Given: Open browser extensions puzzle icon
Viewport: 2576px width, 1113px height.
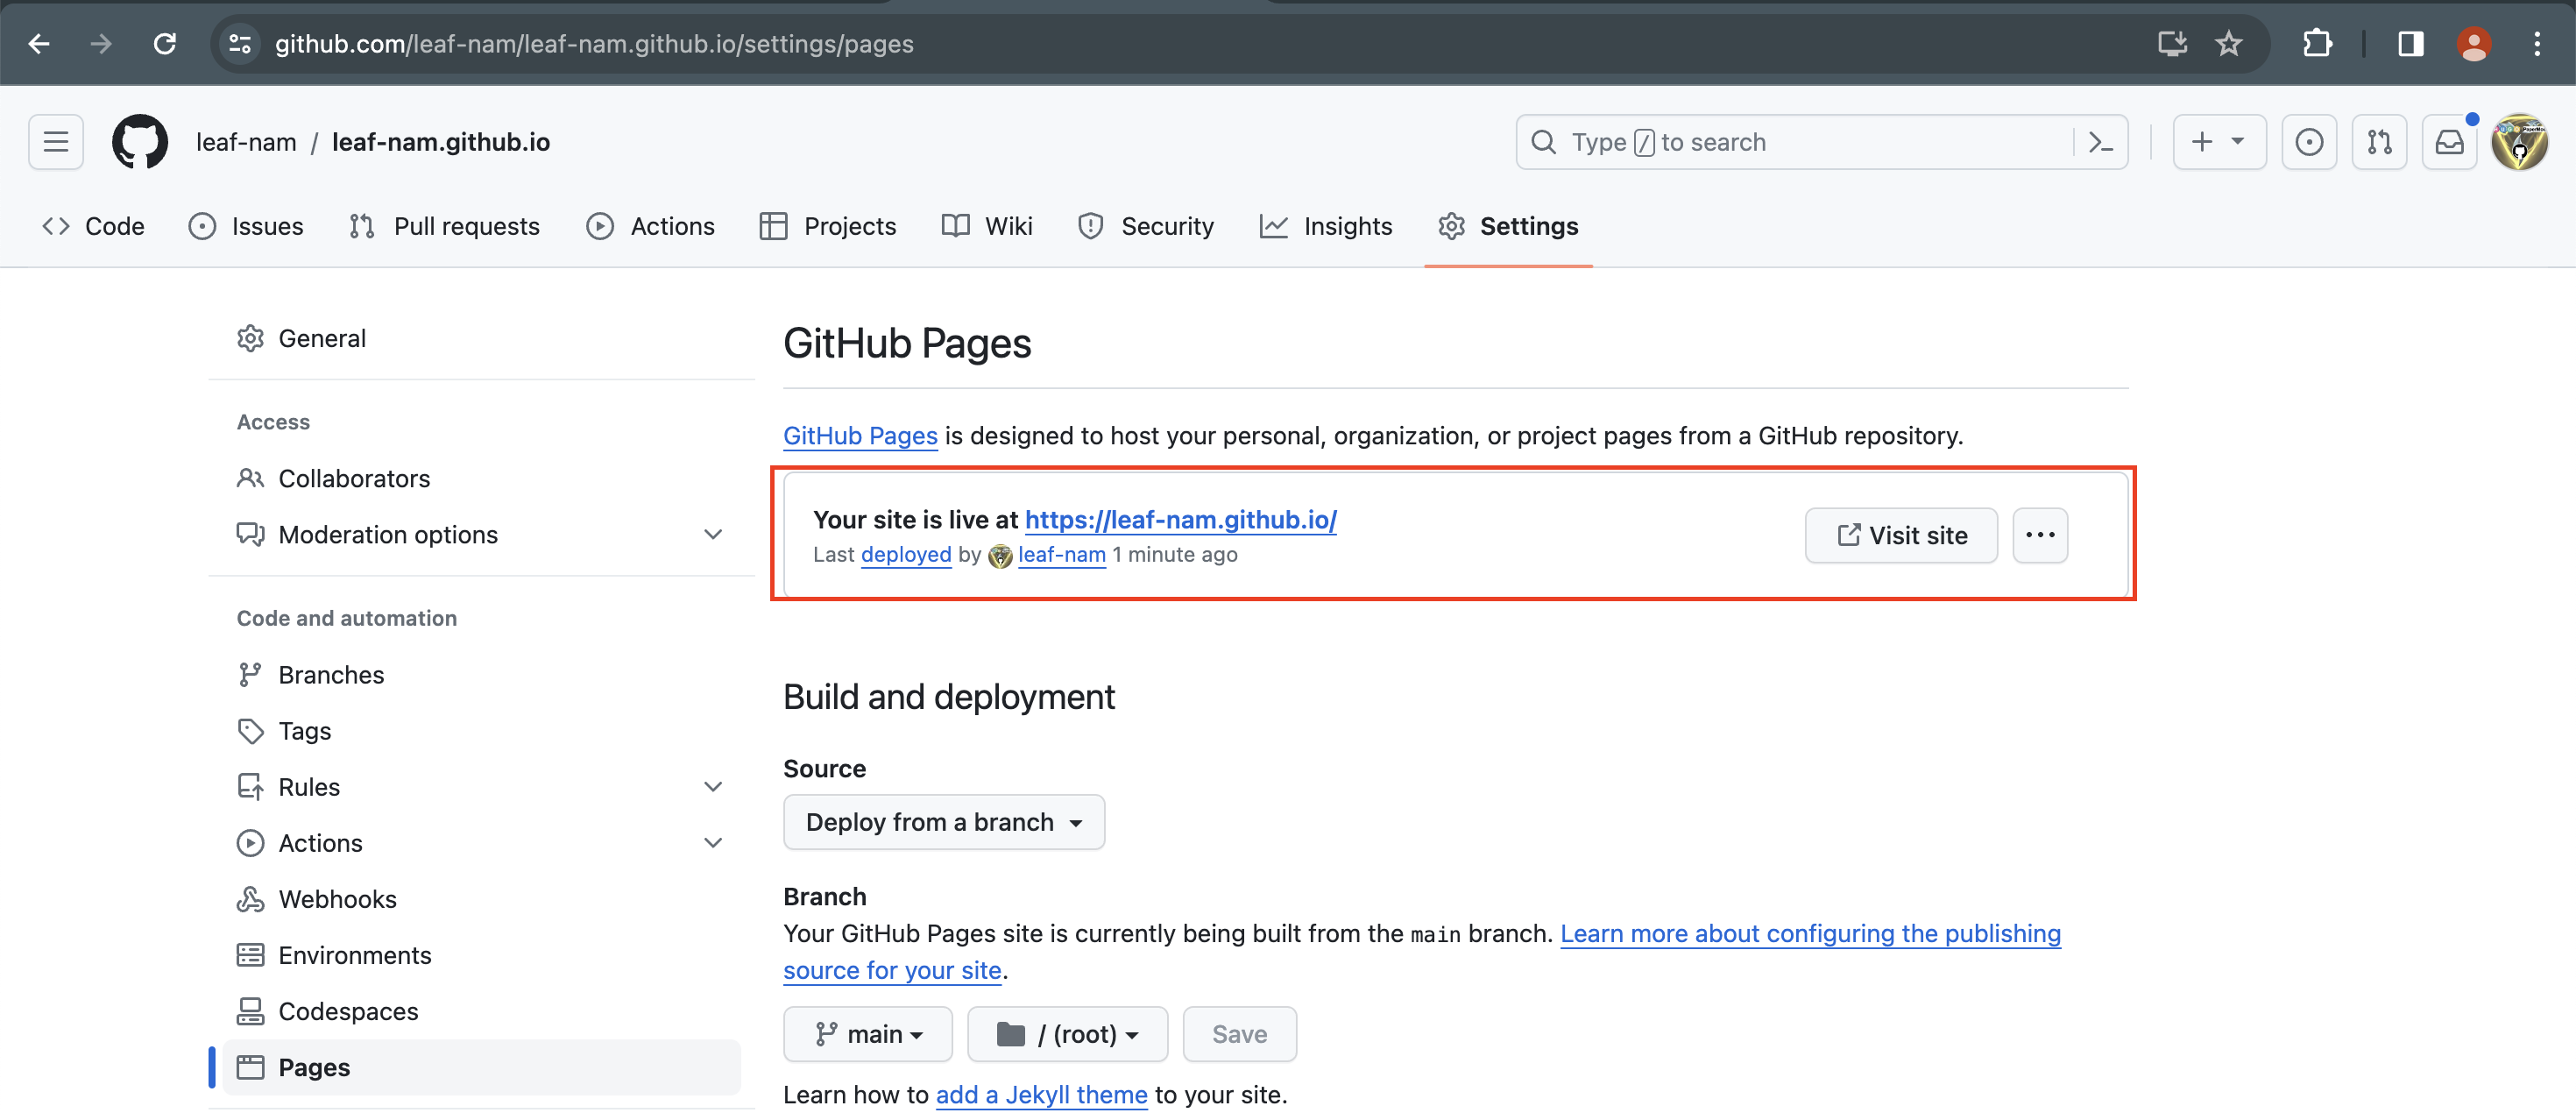Looking at the screenshot, I should click(2317, 44).
